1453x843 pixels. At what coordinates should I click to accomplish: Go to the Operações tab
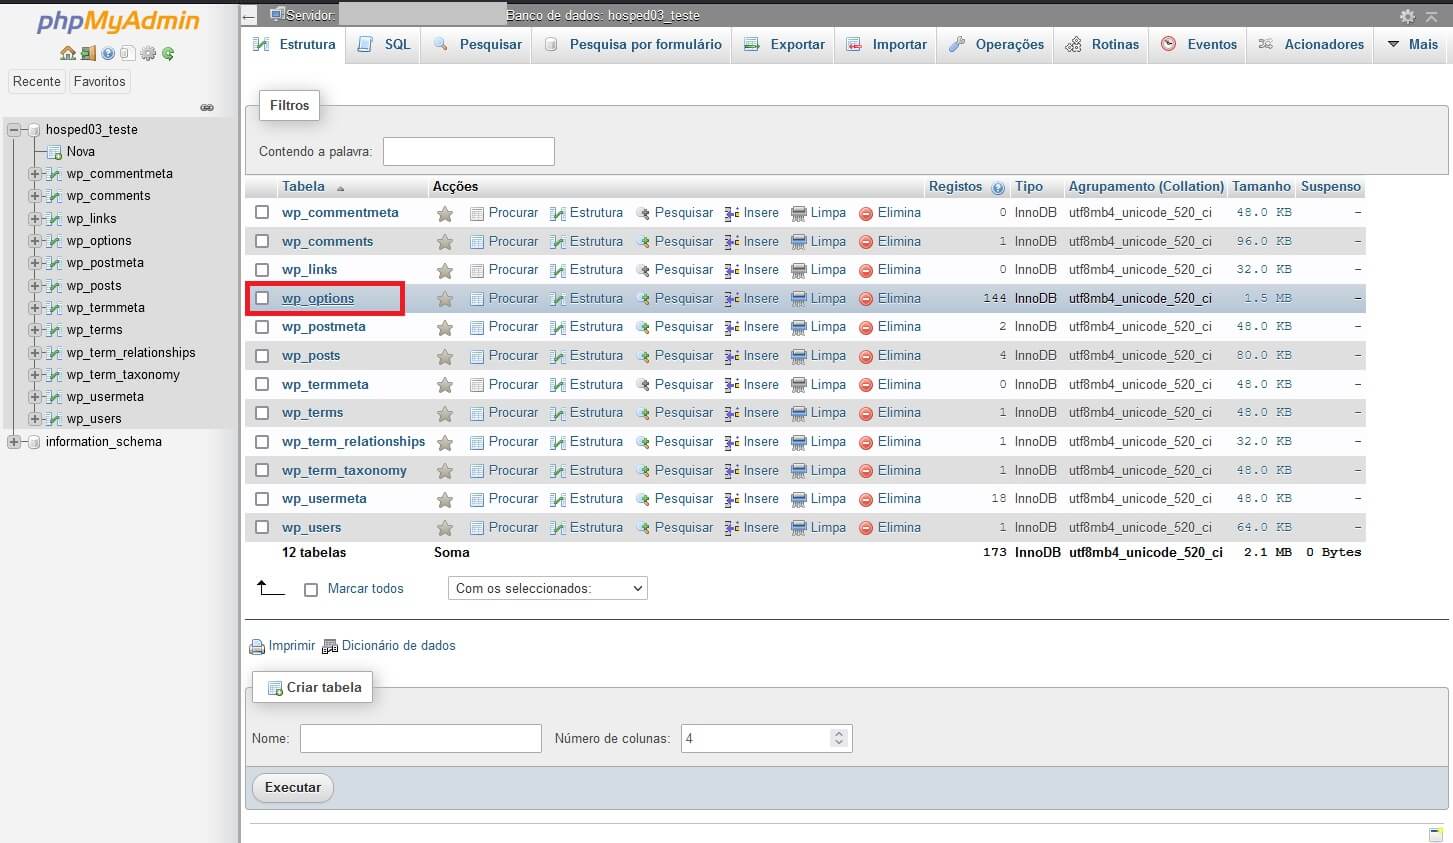pos(995,44)
